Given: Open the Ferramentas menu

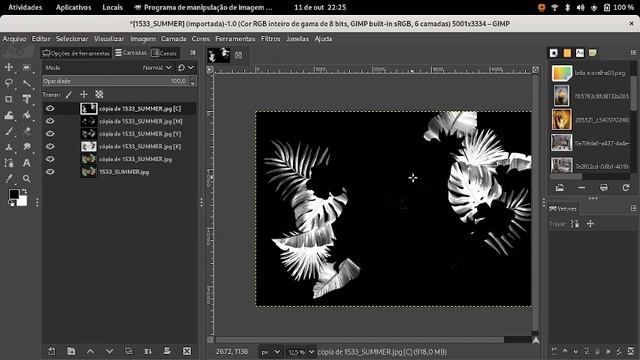Looking at the screenshot, I should pyautogui.click(x=235, y=39).
